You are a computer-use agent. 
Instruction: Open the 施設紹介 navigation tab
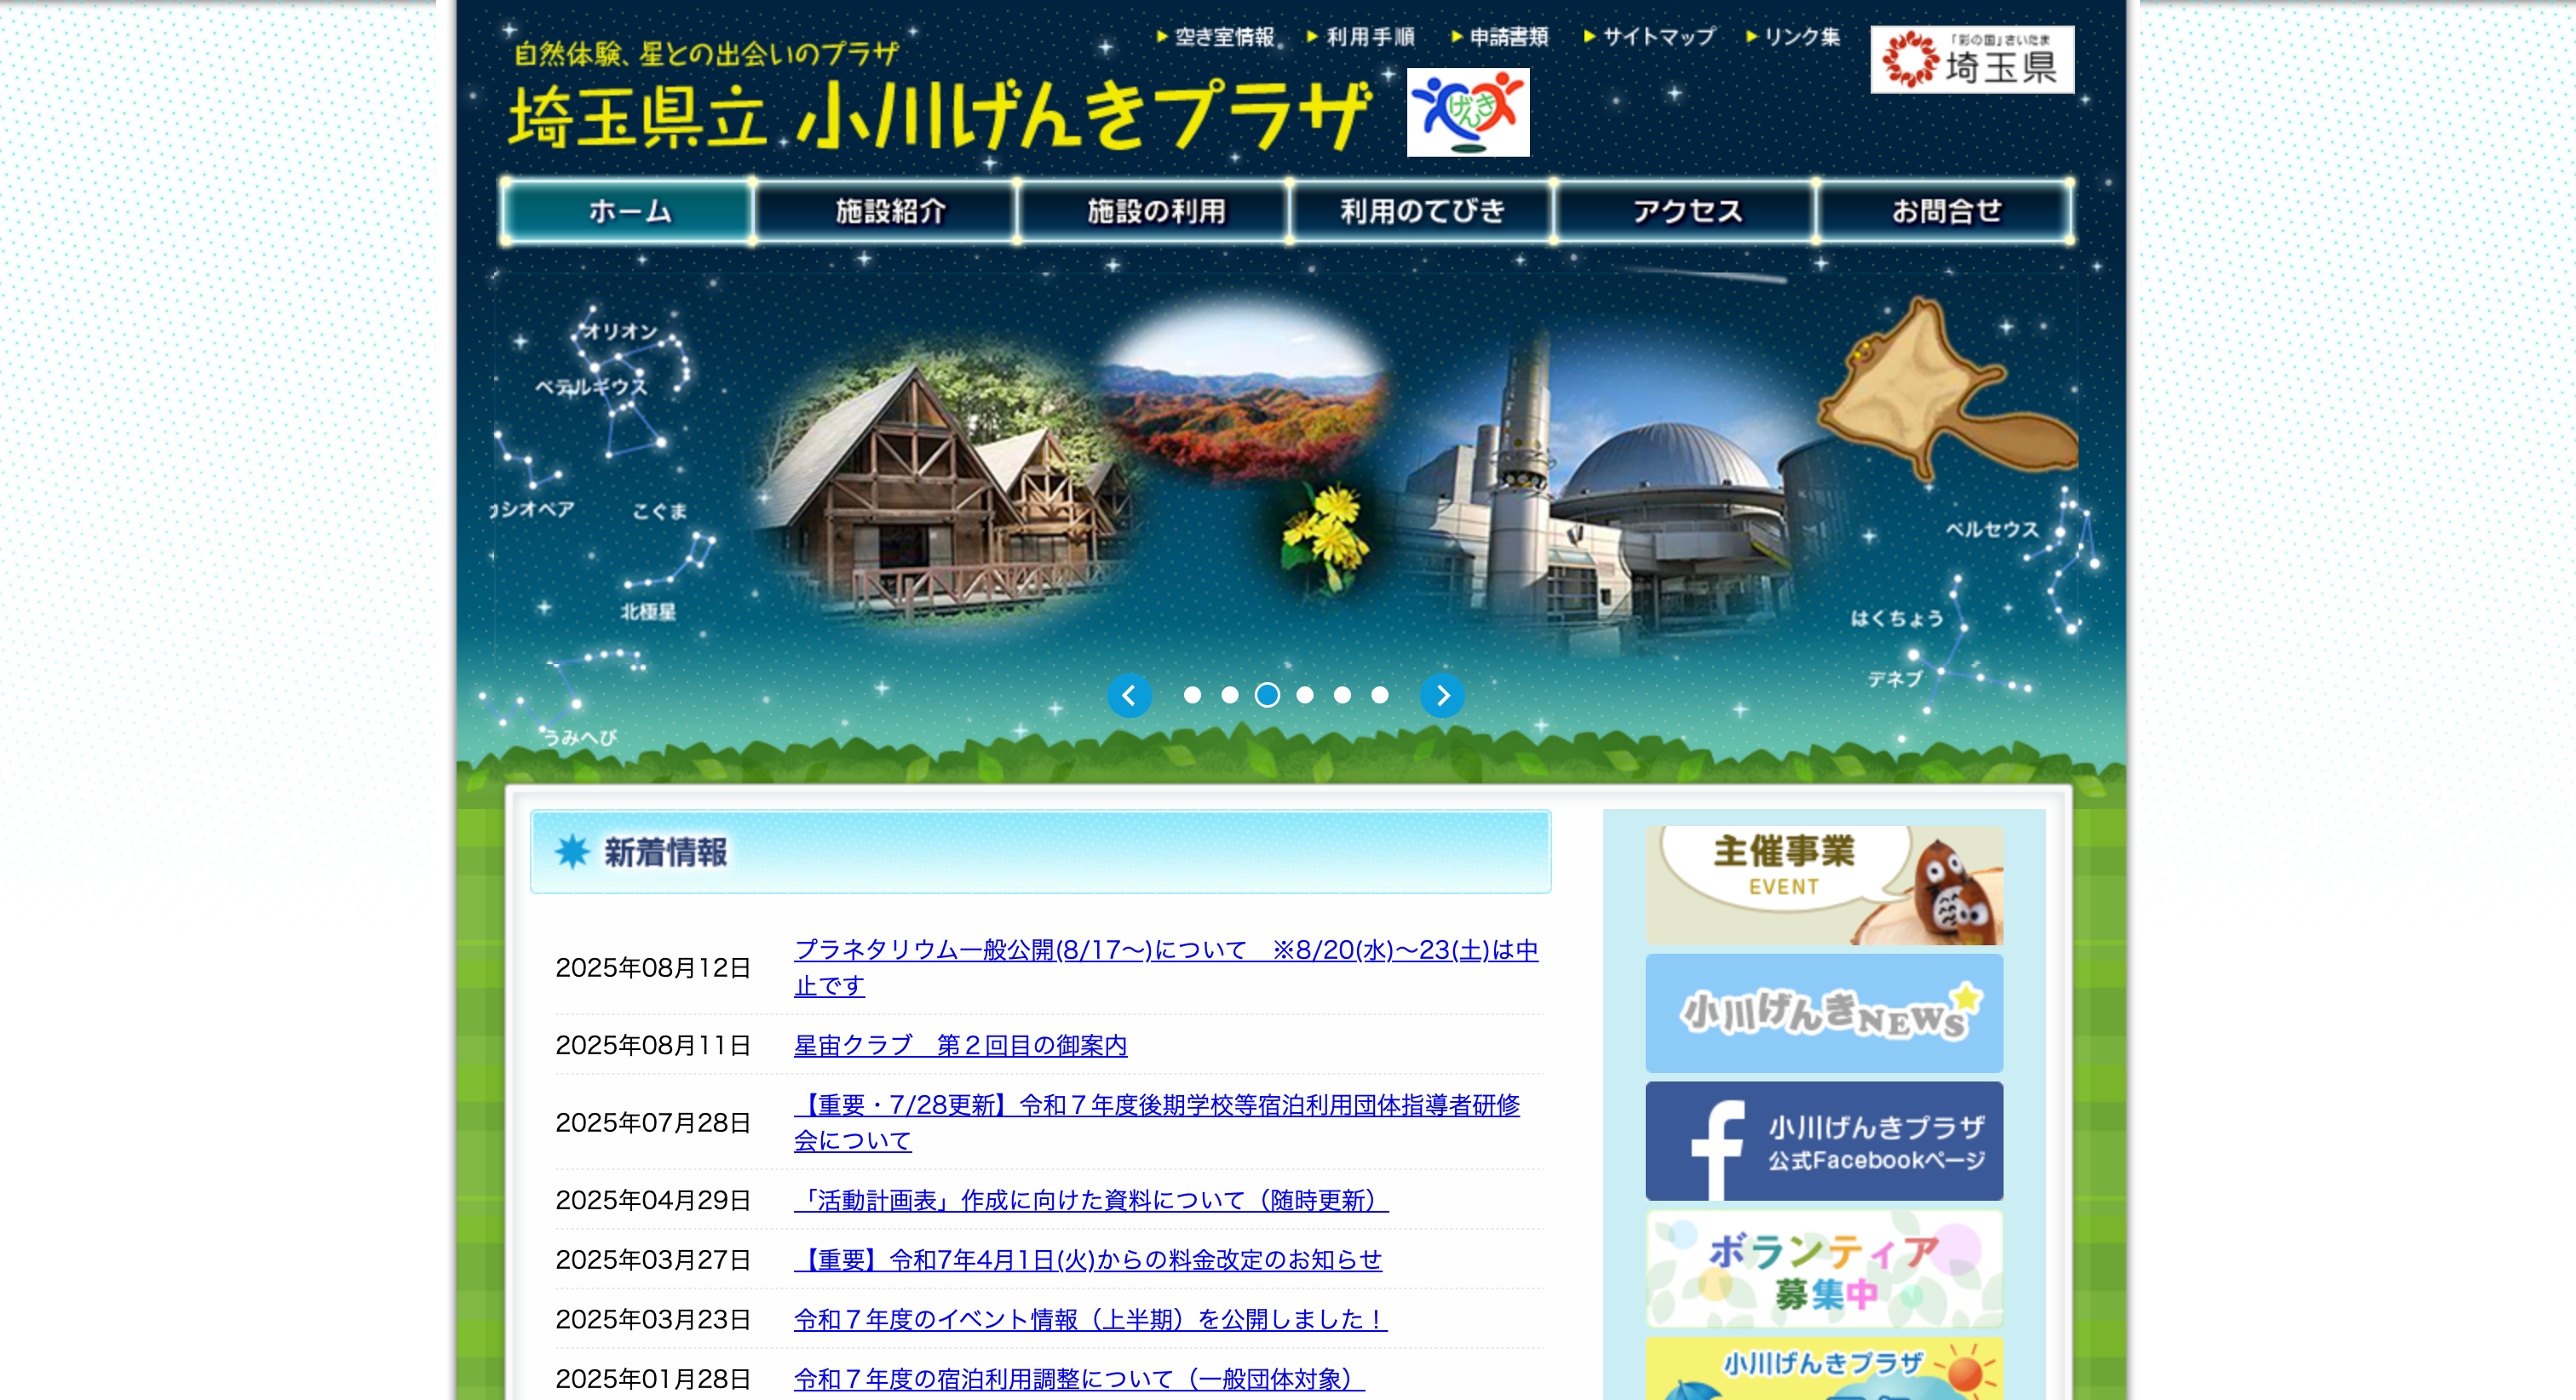[888, 211]
